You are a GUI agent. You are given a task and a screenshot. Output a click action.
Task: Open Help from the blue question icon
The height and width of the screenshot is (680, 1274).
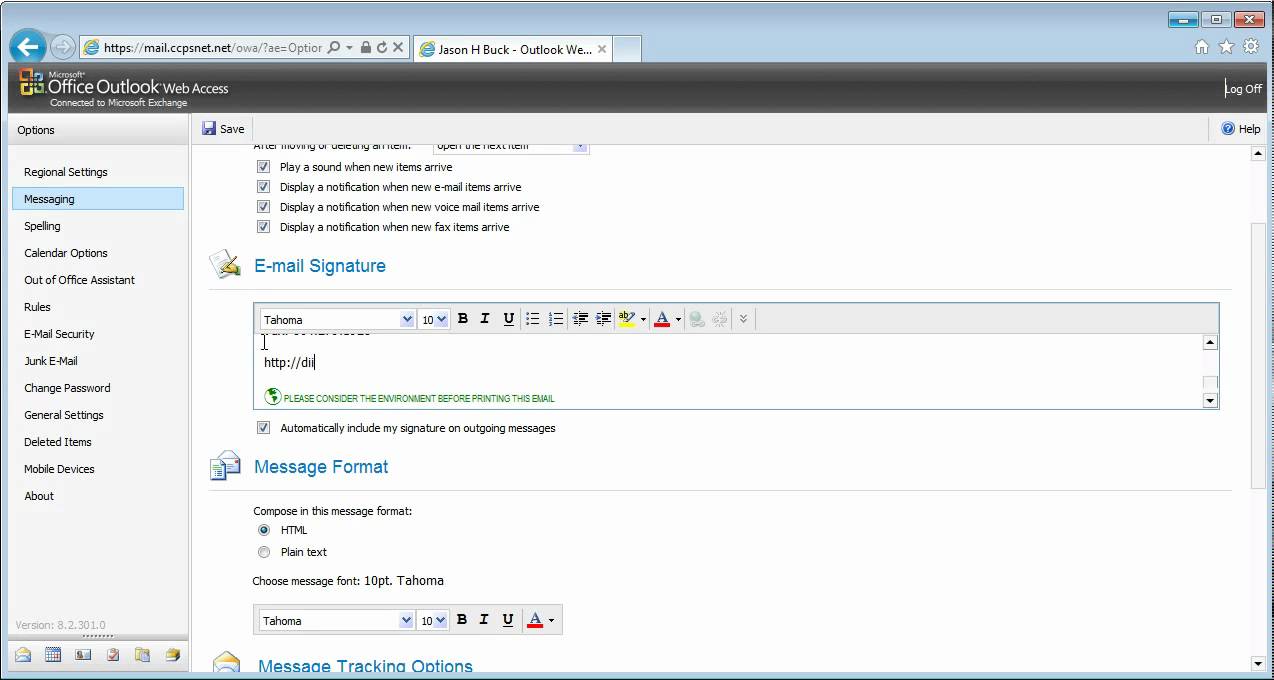click(1228, 129)
